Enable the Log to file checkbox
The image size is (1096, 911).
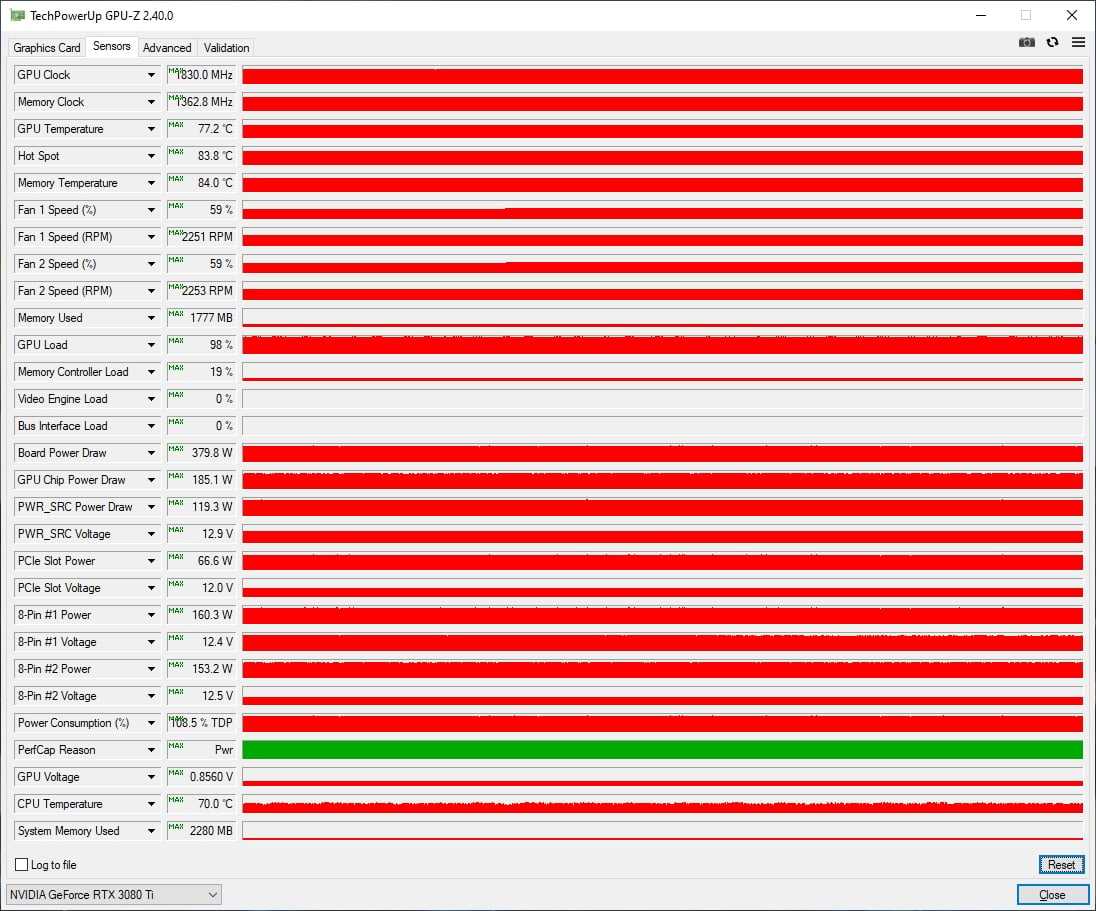pyautogui.click(x=22, y=865)
